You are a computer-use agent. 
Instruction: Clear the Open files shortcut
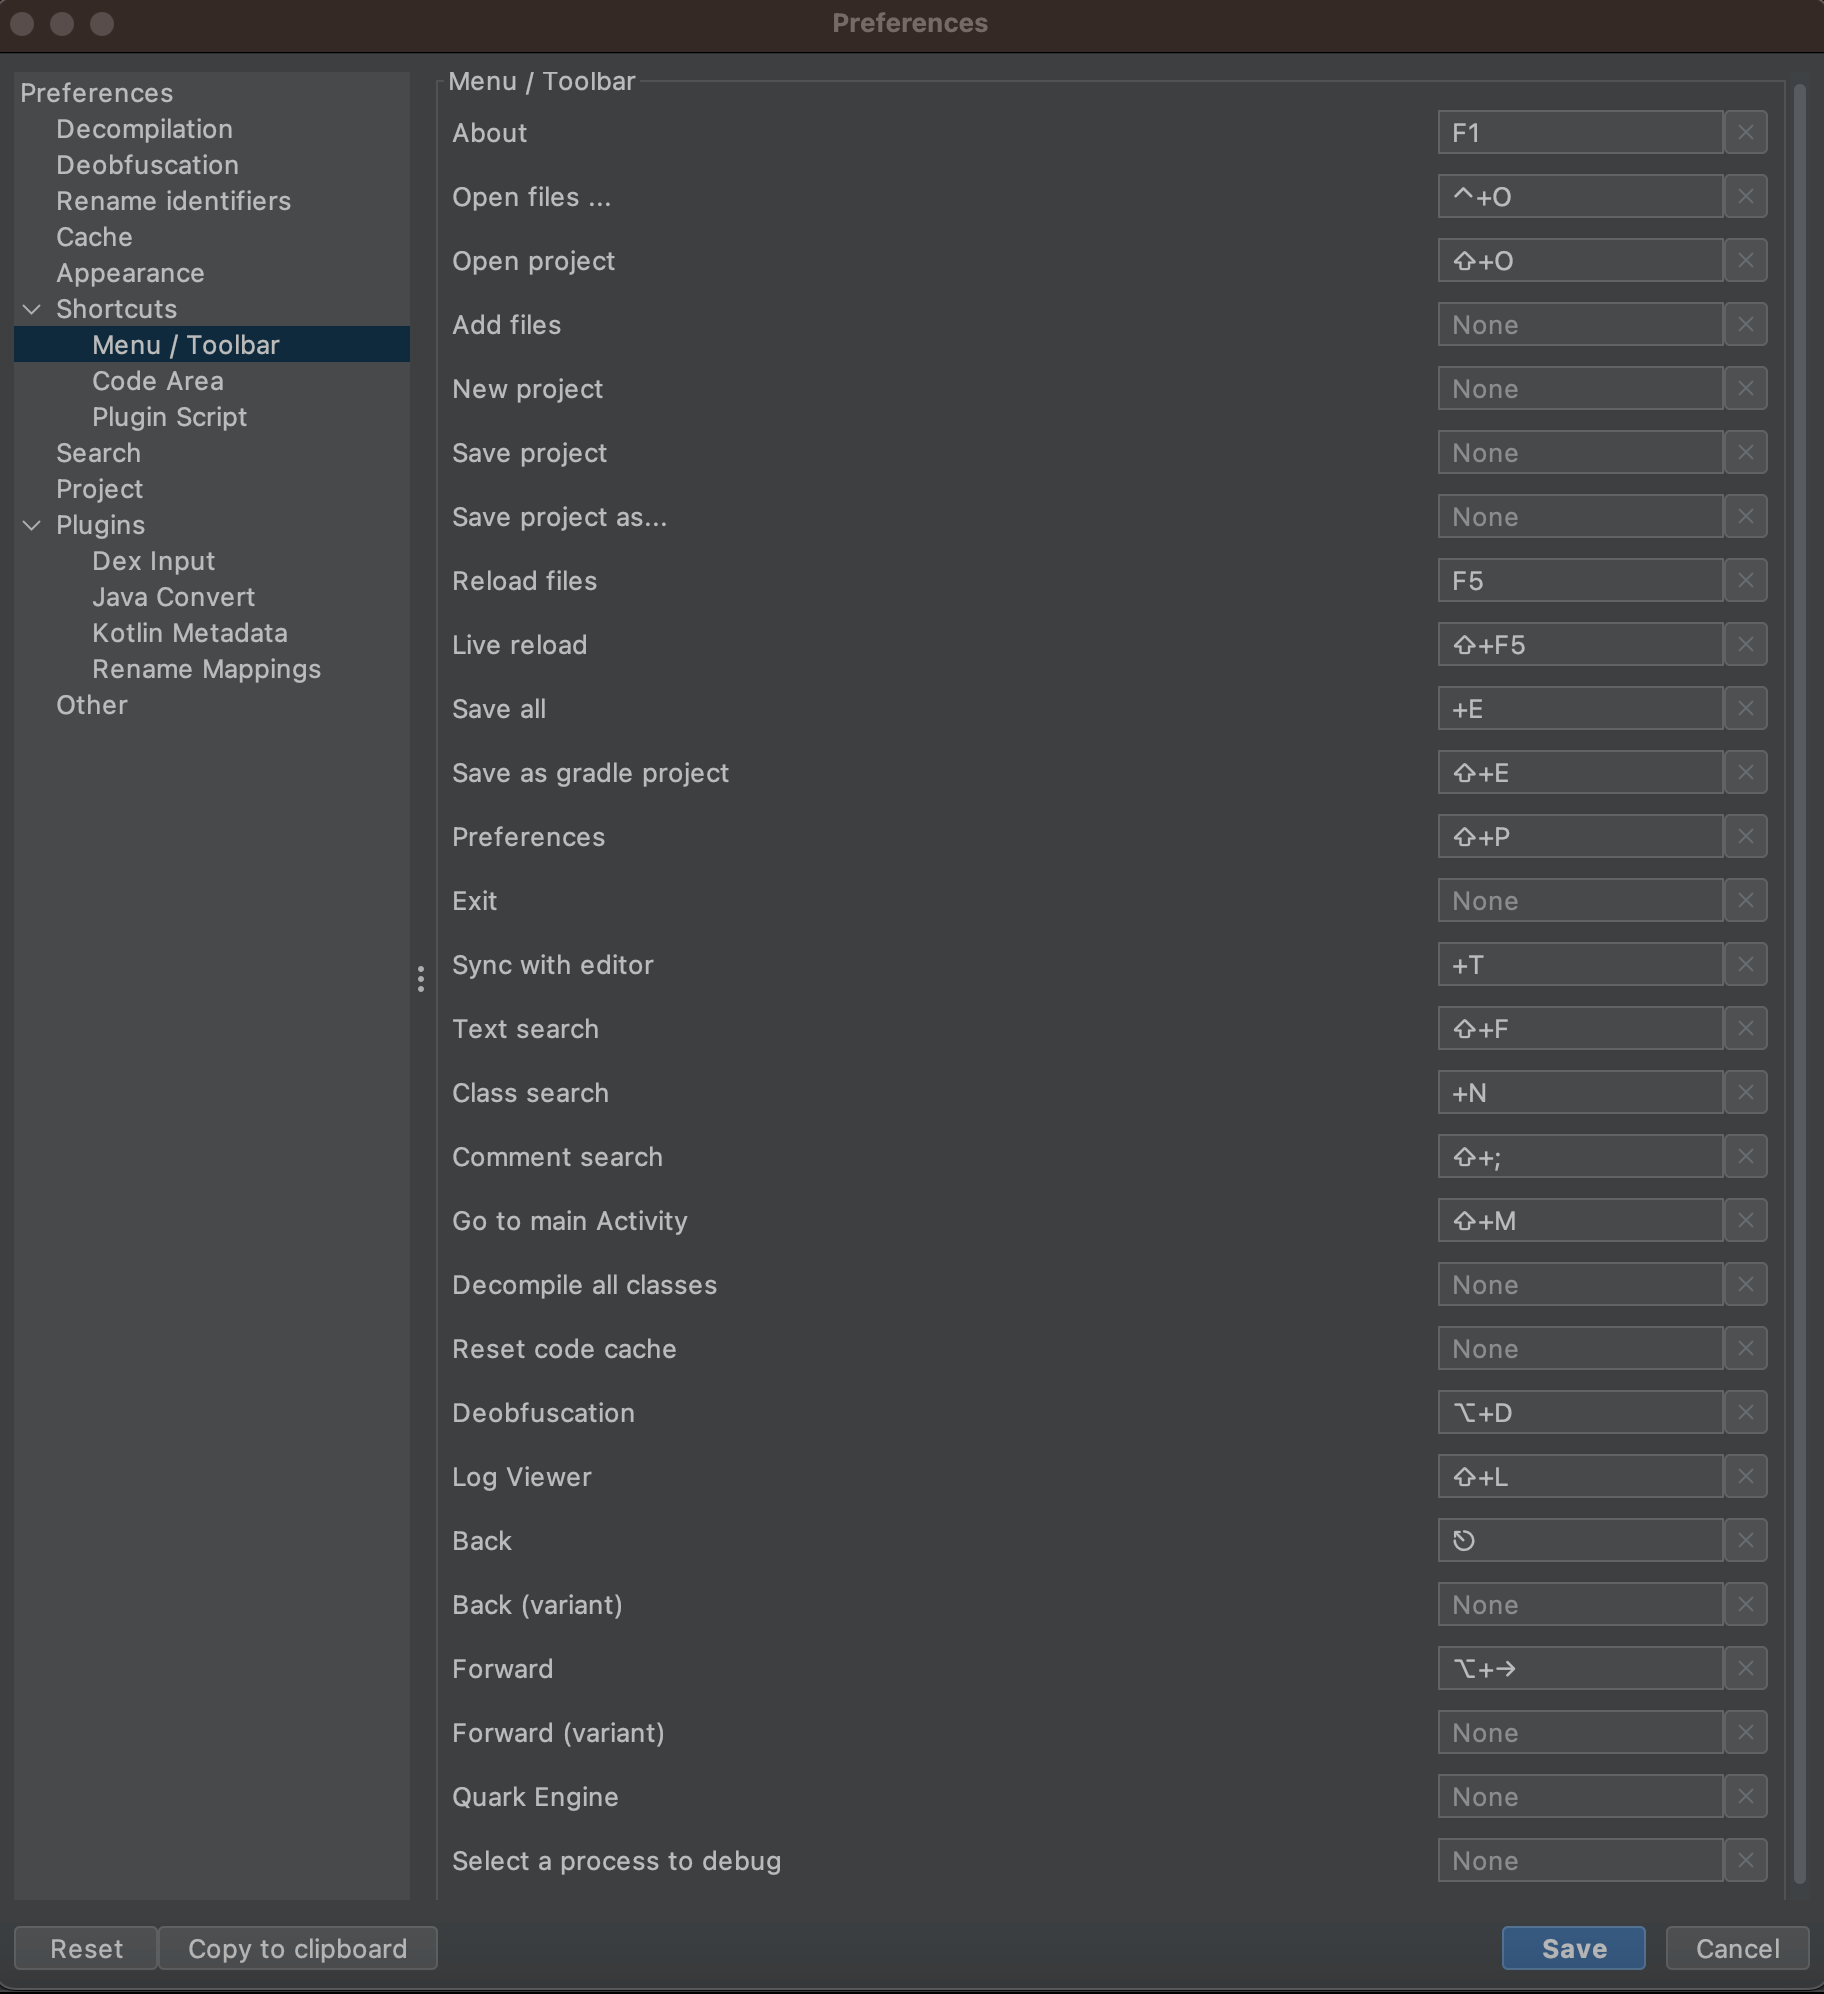point(1745,196)
